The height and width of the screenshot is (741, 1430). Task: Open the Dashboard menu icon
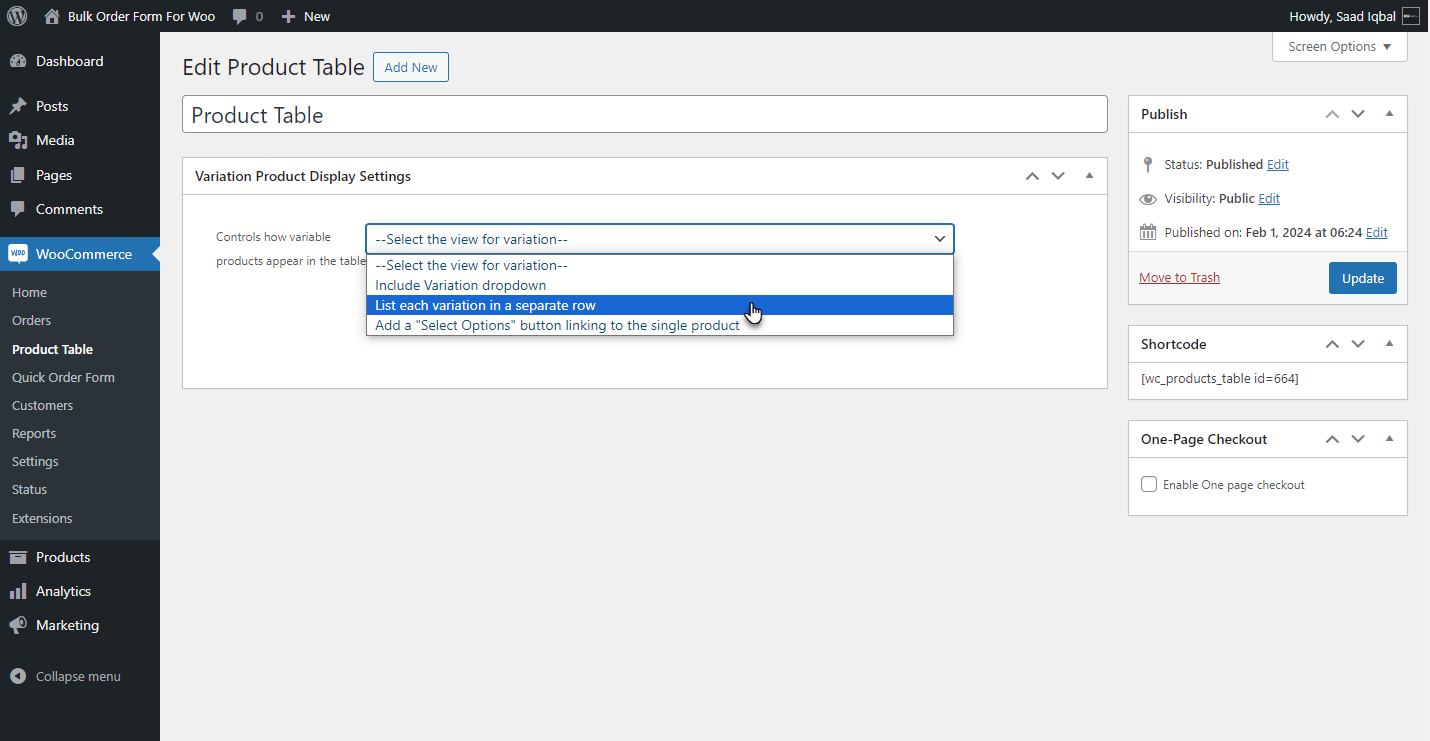18,61
